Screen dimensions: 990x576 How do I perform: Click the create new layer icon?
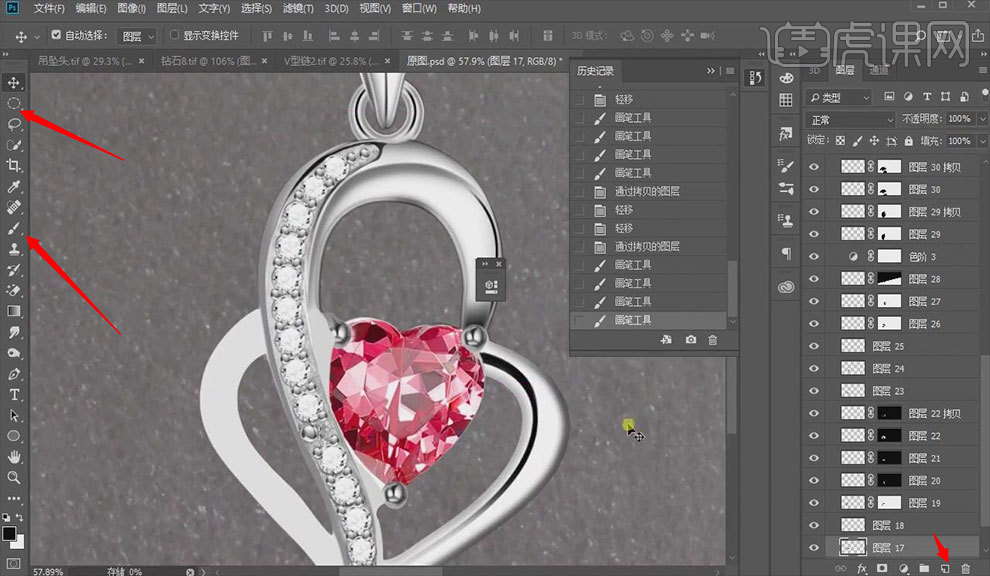point(945,568)
